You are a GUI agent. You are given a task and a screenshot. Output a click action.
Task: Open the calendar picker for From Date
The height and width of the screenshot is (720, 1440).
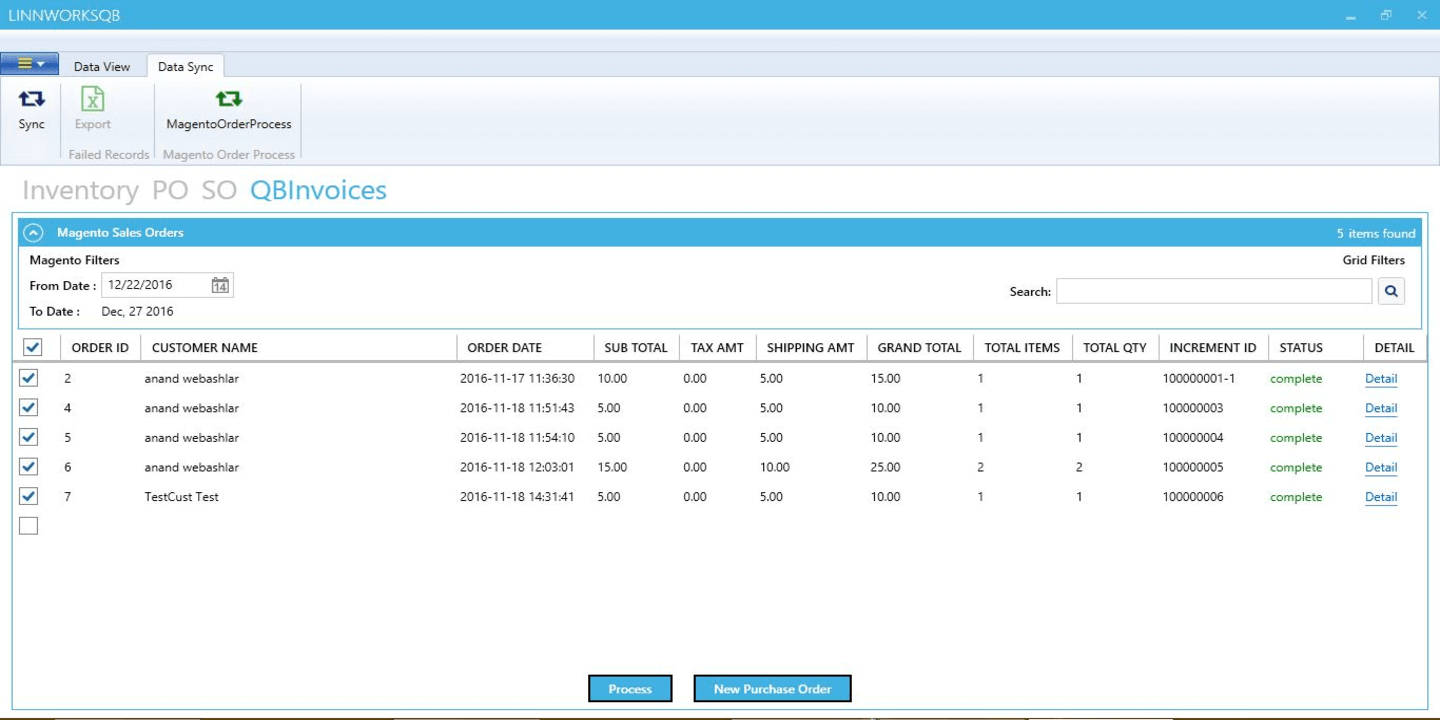[220, 286]
